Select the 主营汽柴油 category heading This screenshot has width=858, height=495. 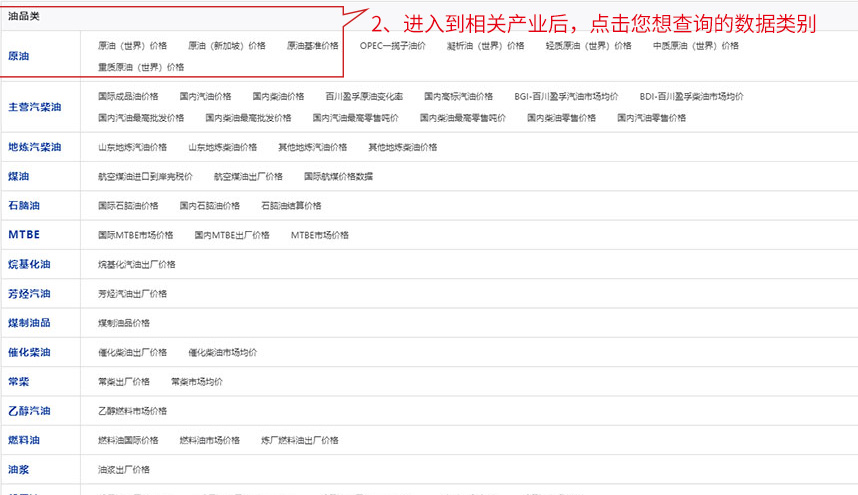[34, 107]
